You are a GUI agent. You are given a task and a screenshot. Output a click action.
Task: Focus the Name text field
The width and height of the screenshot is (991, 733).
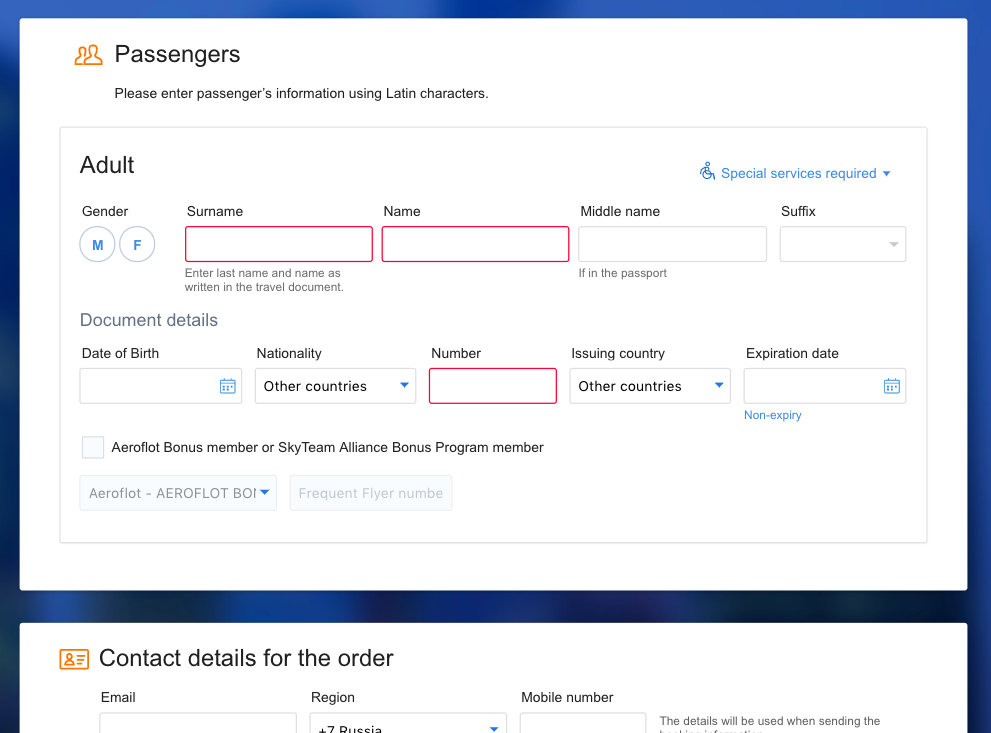pyautogui.click(x=476, y=244)
